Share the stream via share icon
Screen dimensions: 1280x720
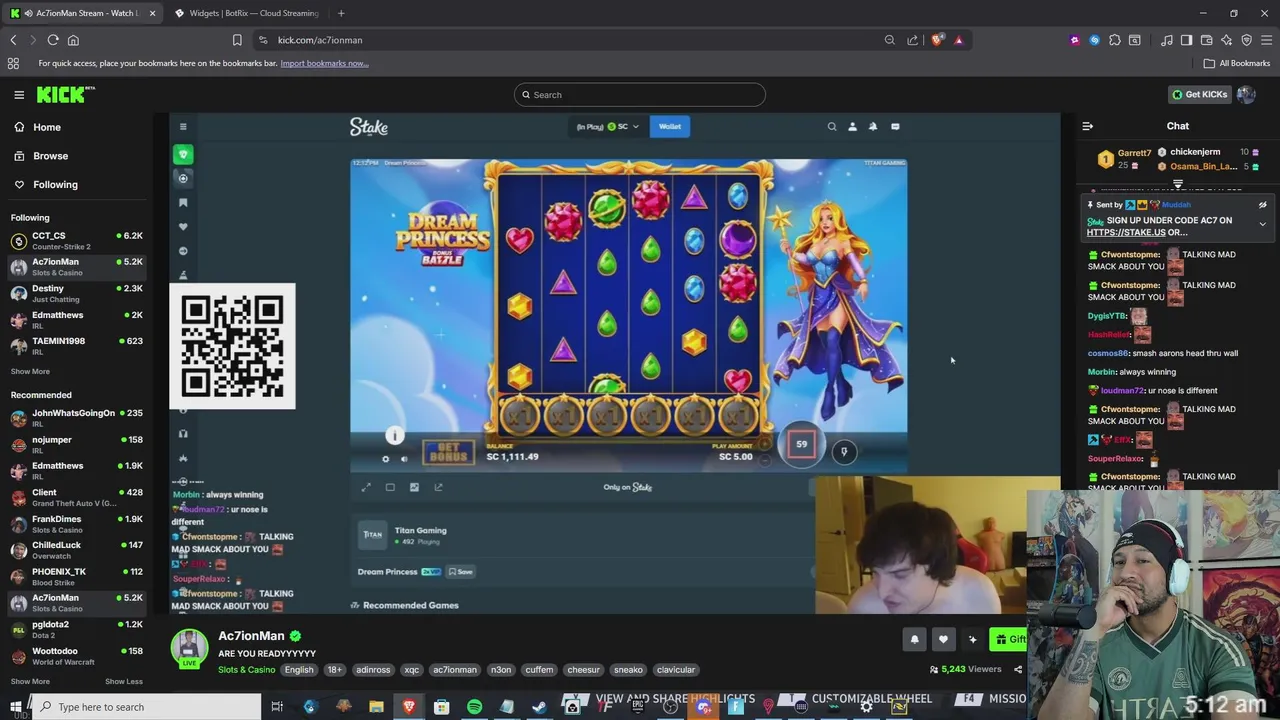pos(1018,670)
